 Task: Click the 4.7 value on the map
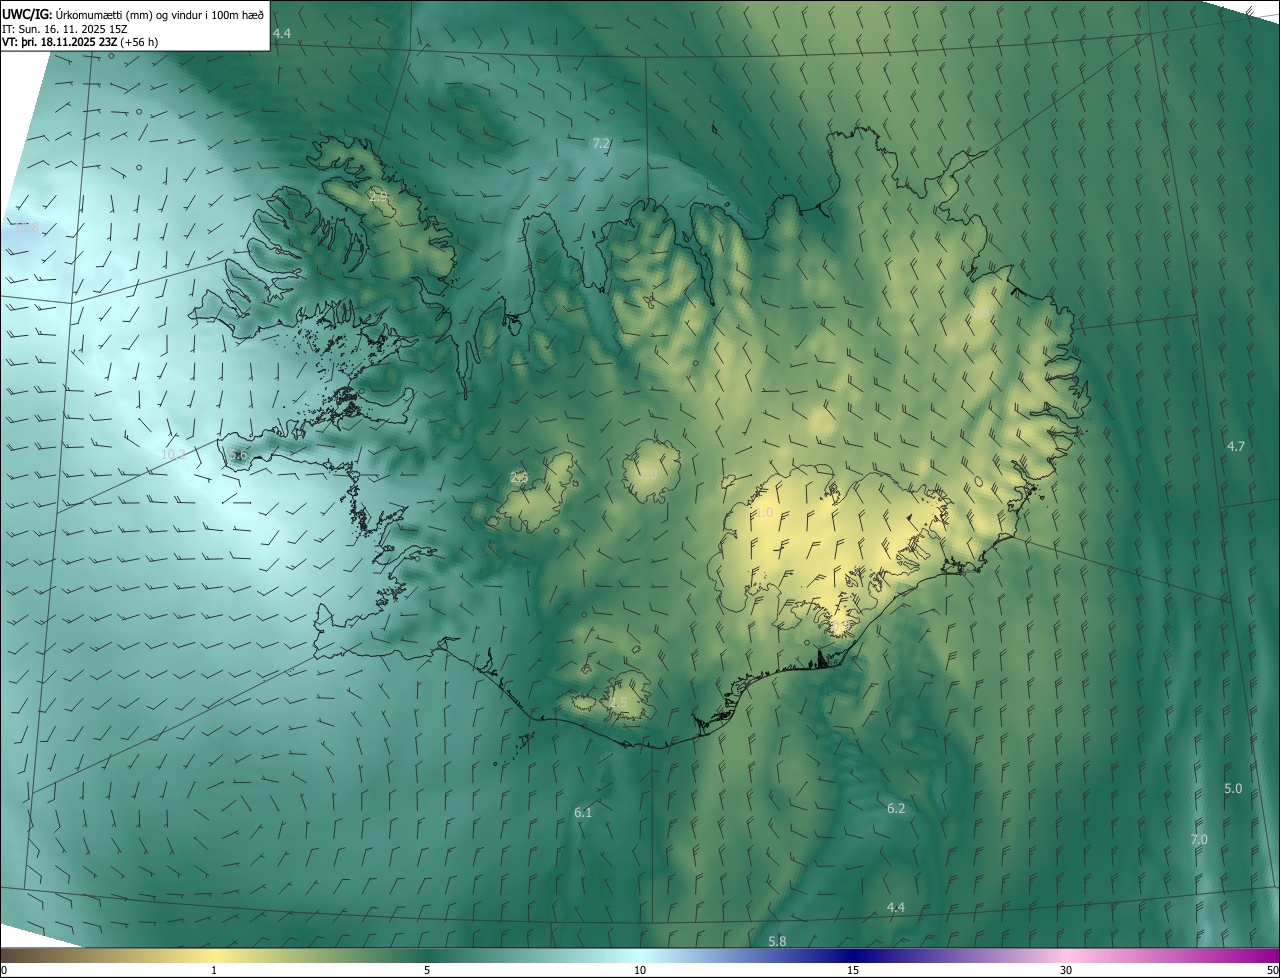coord(1236,446)
